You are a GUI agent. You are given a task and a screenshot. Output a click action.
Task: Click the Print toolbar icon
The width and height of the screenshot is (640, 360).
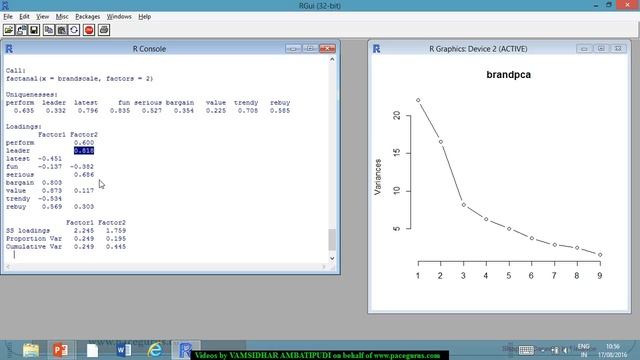pos(104,30)
